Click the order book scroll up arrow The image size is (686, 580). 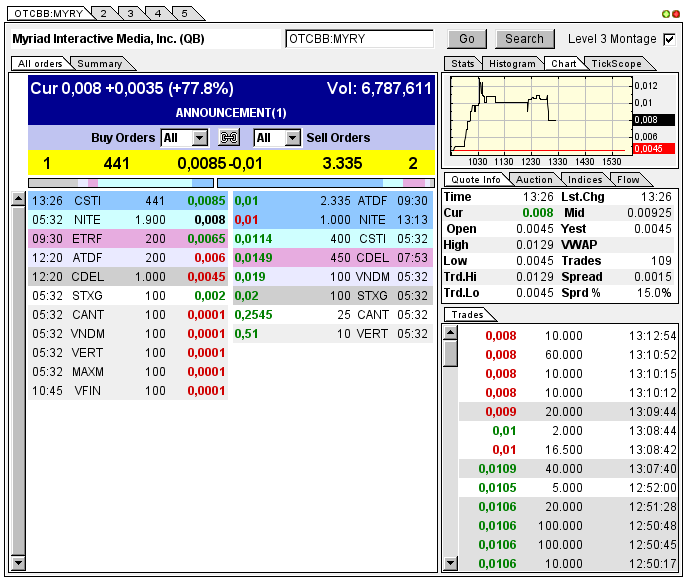[18, 199]
